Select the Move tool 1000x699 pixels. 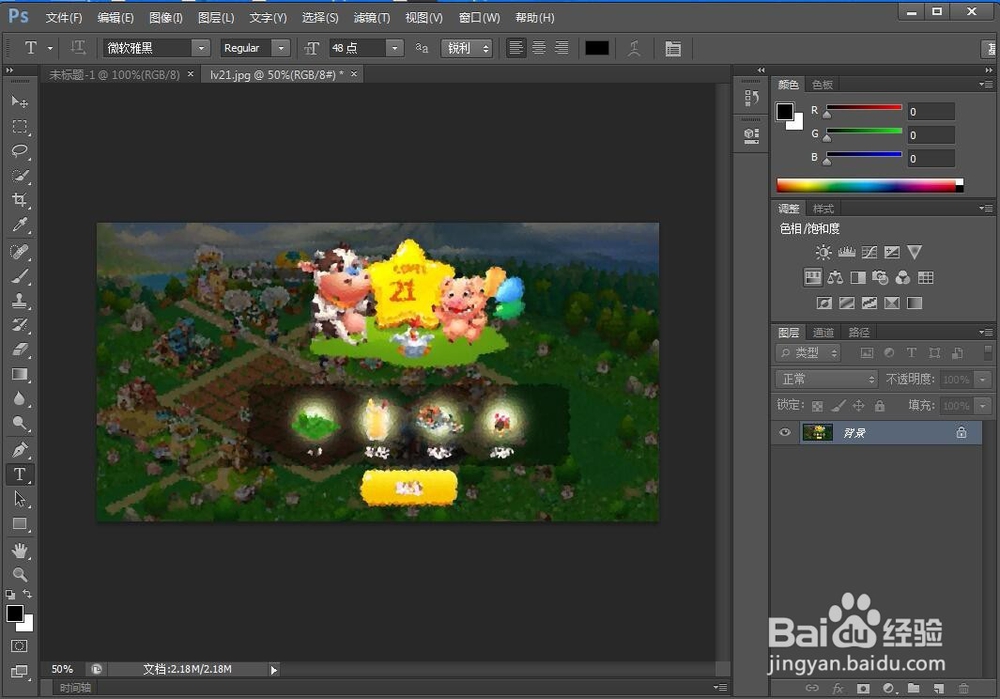coord(20,102)
